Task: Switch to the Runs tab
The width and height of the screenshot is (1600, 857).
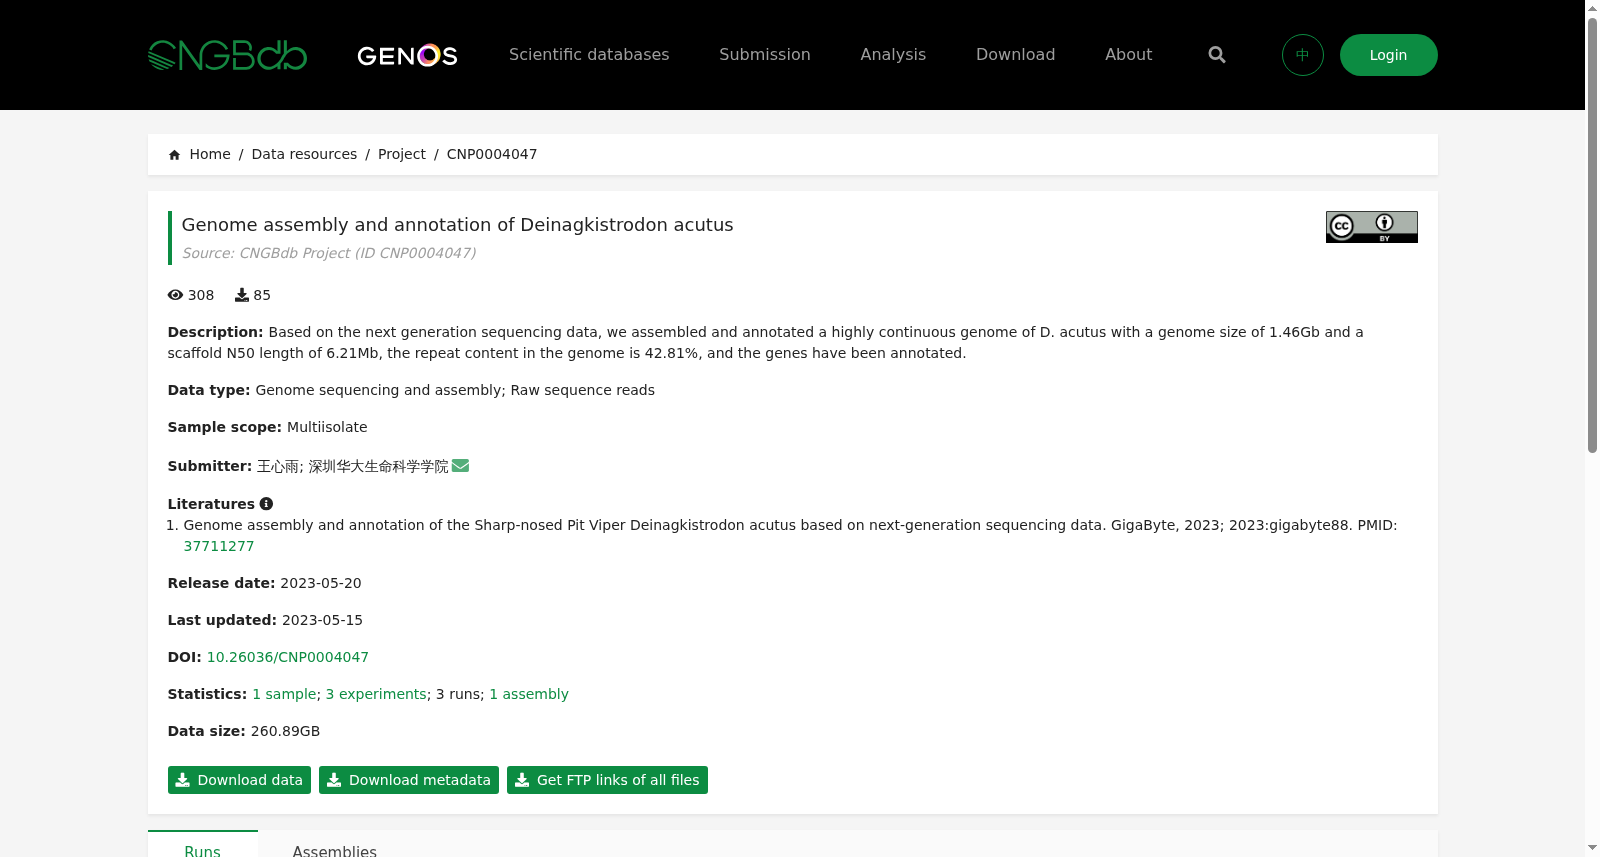Action: tap(203, 846)
